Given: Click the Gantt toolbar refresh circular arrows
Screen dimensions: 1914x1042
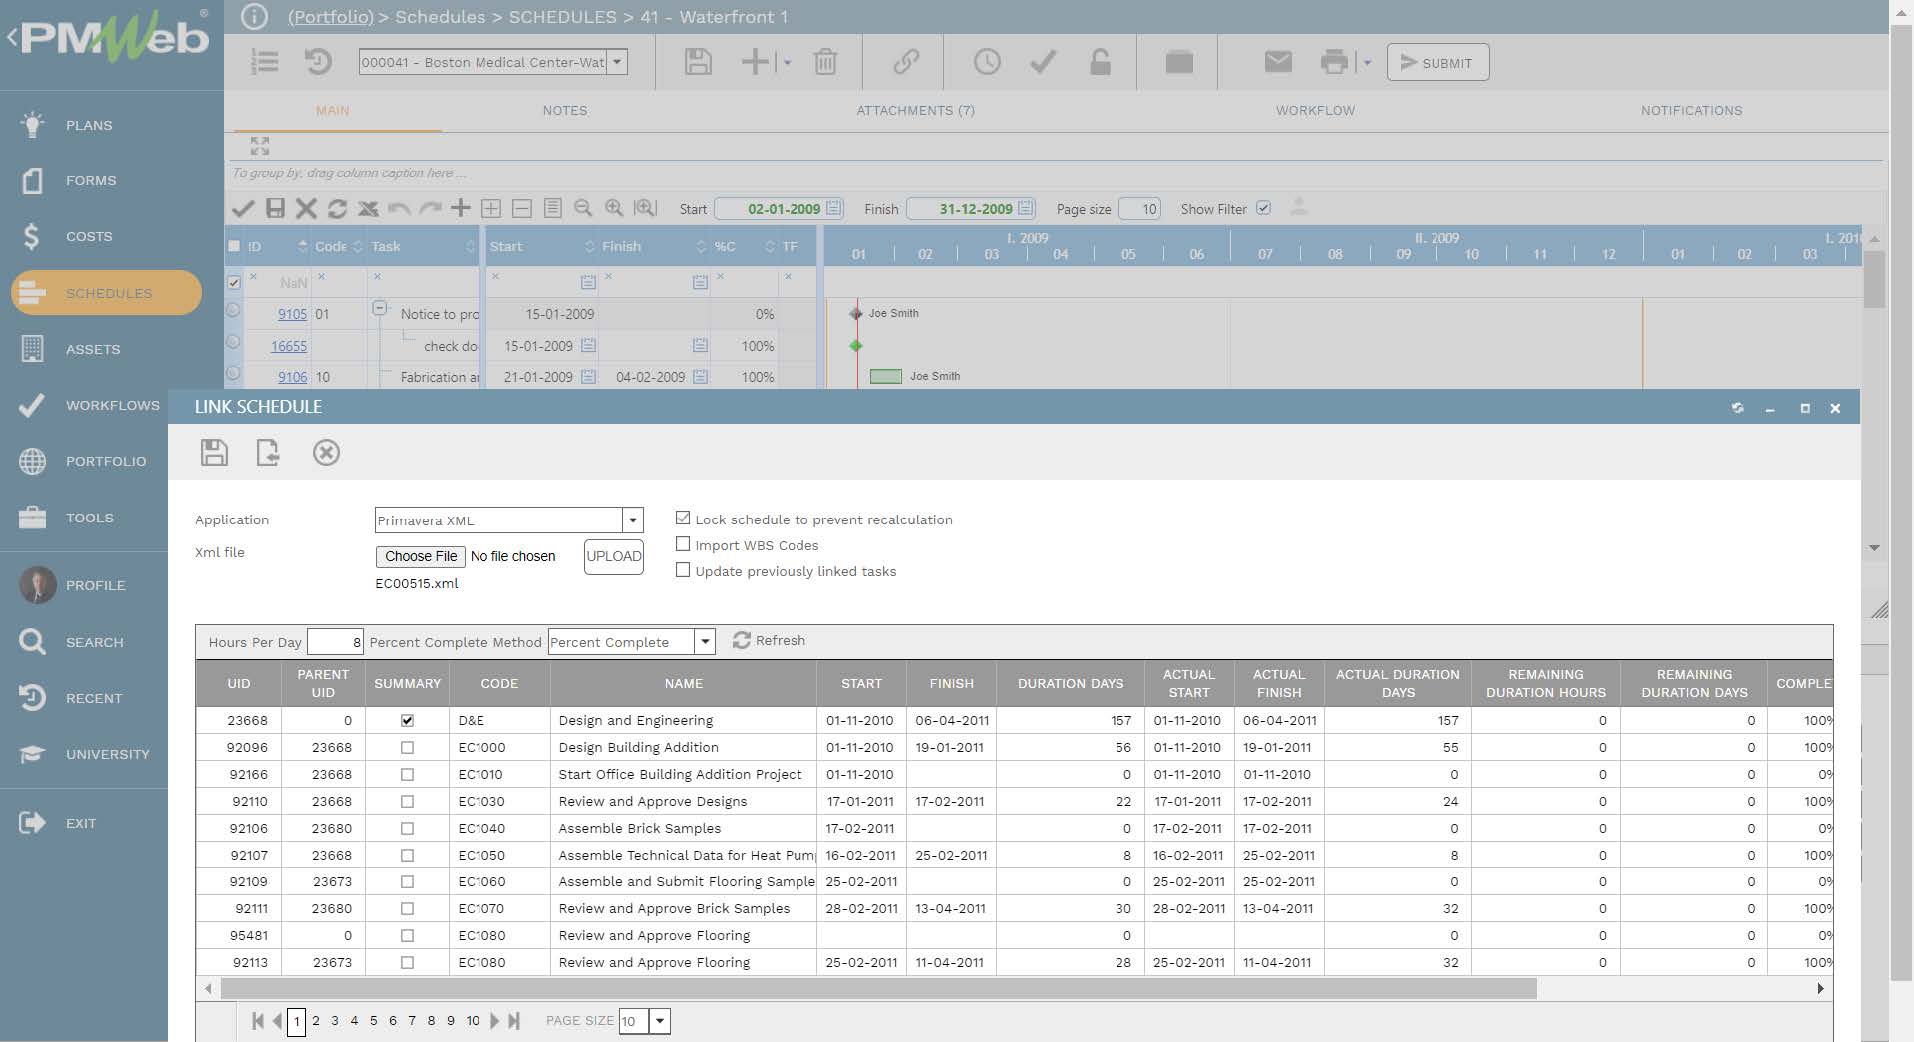Looking at the screenshot, I should [337, 208].
